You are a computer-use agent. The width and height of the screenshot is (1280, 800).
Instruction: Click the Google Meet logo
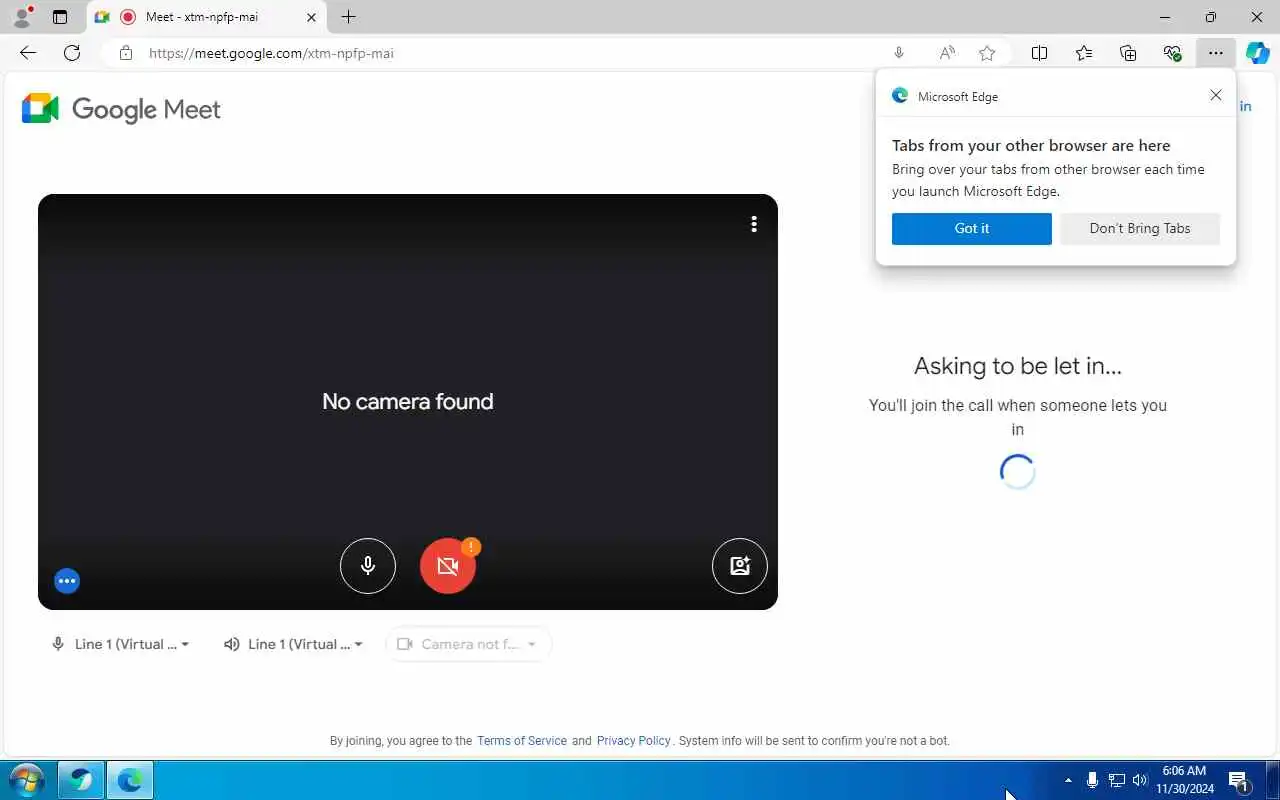pyautogui.click(x=121, y=109)
